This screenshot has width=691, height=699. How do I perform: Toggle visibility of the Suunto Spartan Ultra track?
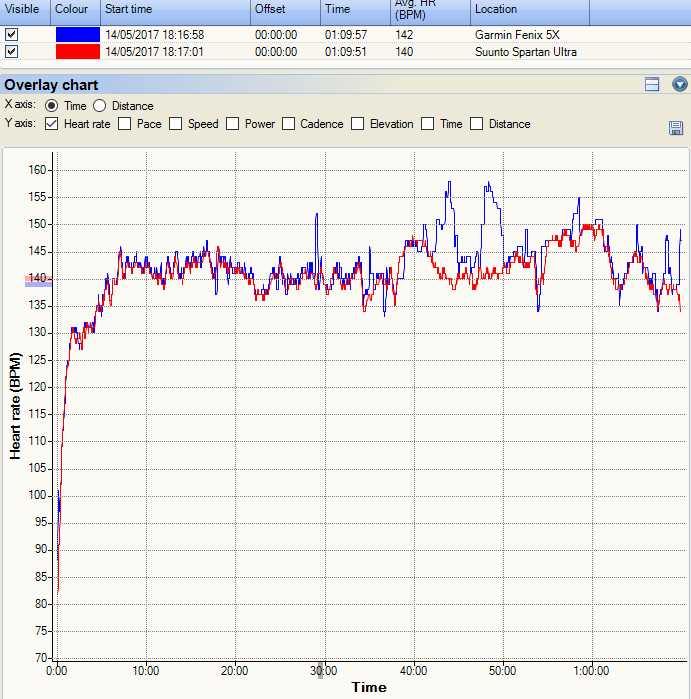[x=12, y=51]
